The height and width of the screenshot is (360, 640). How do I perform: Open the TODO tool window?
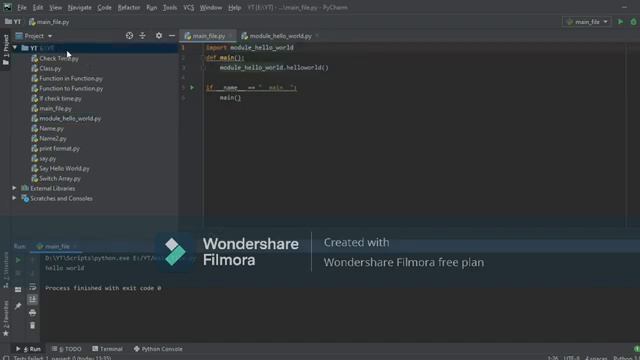tap(67, 349)
